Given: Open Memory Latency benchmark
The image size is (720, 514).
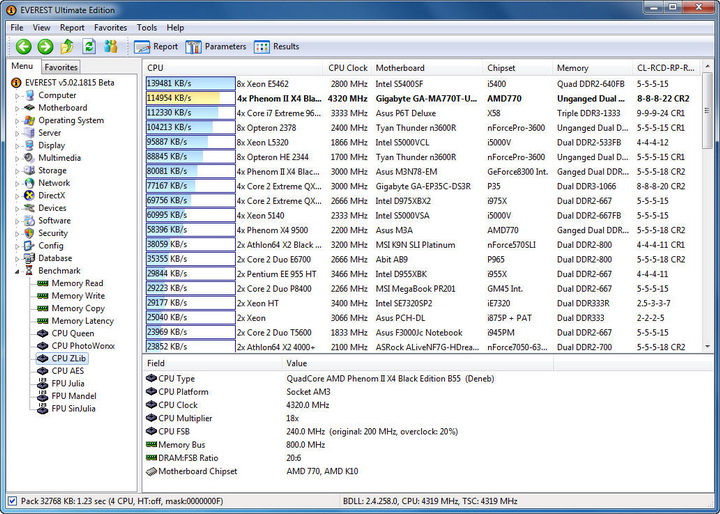Looking at the screenshot, I should click(x=83, y=321).
